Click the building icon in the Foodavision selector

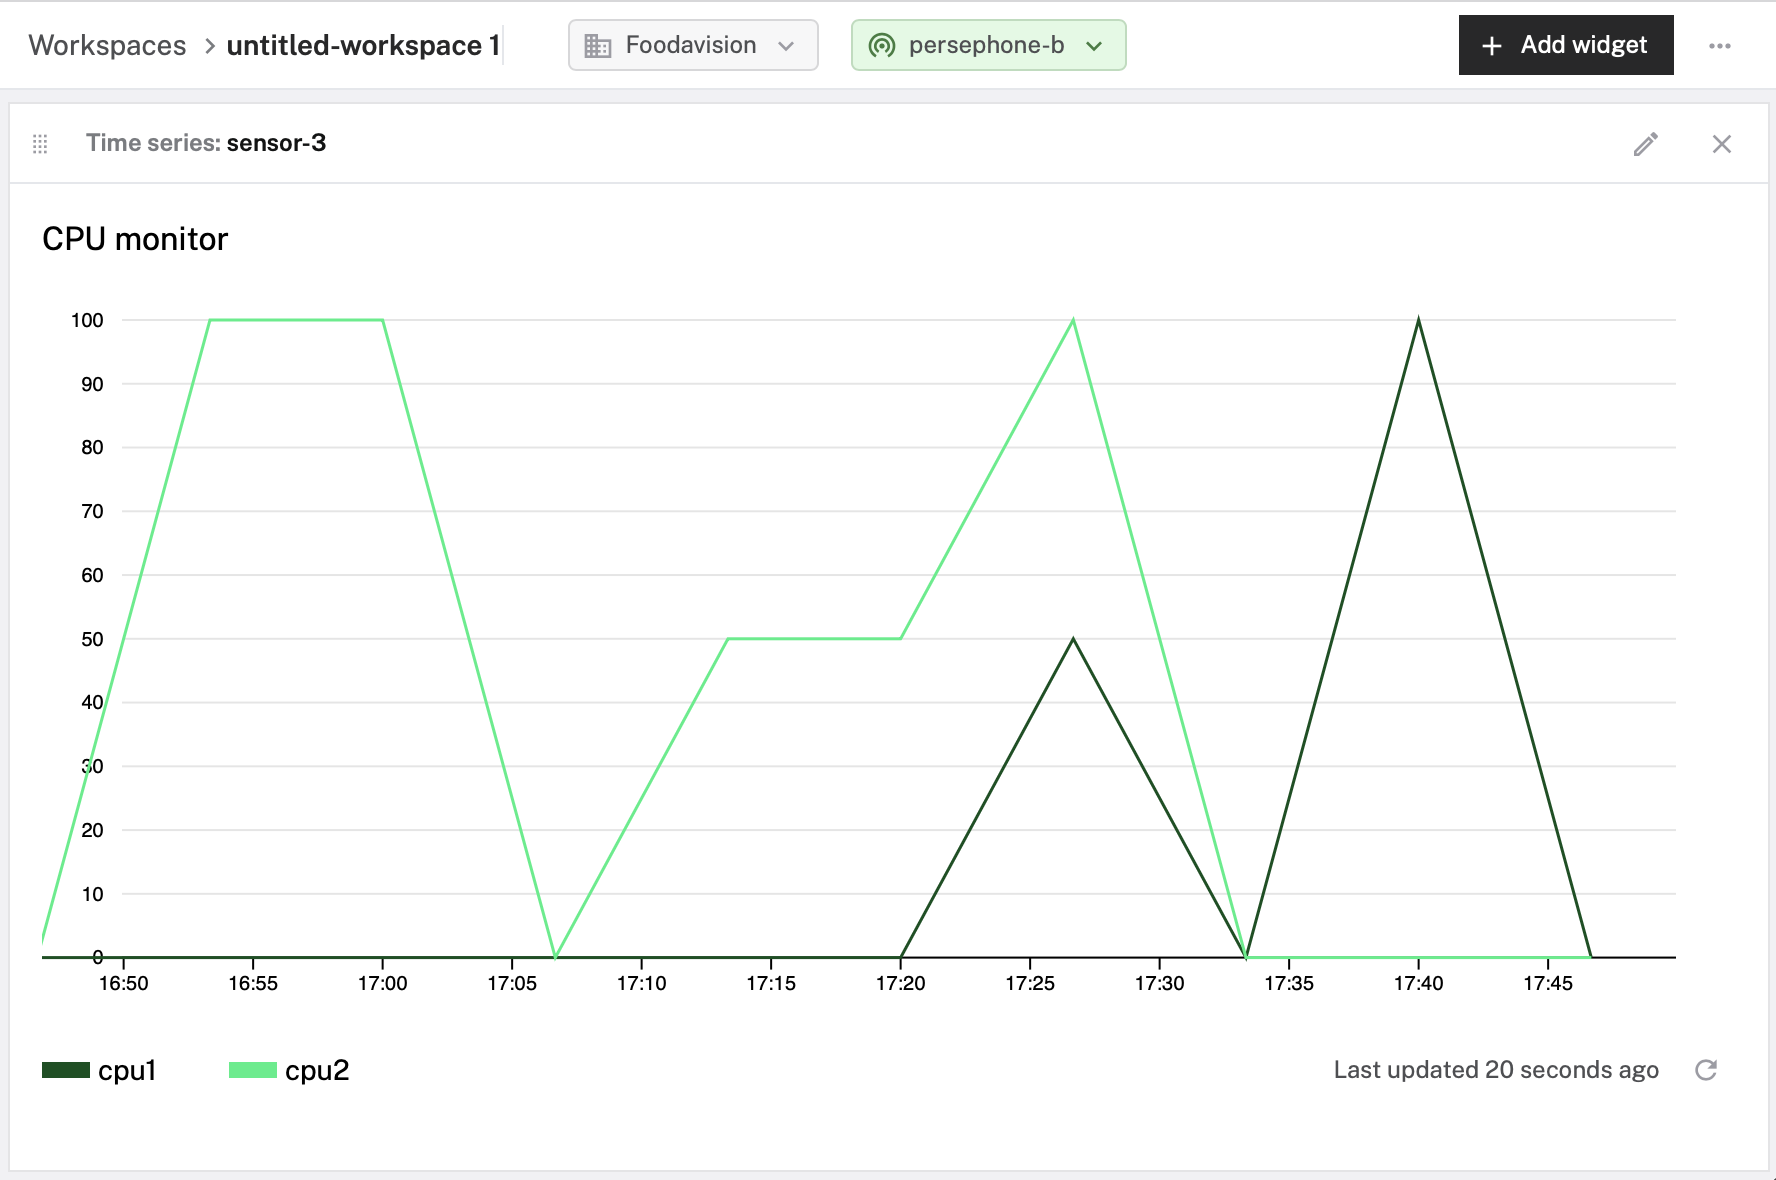[597, 45]
